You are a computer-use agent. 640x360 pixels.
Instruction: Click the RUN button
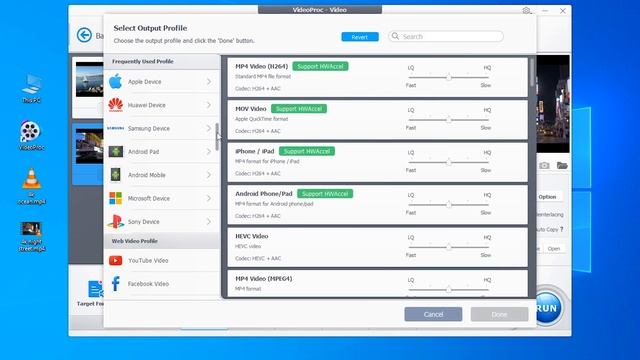point(548,308)
